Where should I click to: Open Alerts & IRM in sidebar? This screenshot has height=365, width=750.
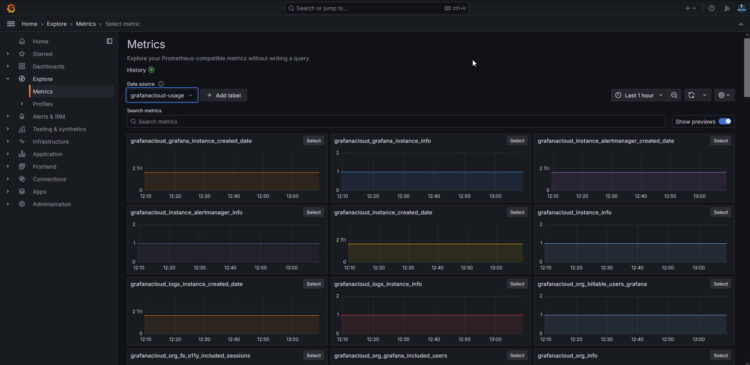coord(49,116)
